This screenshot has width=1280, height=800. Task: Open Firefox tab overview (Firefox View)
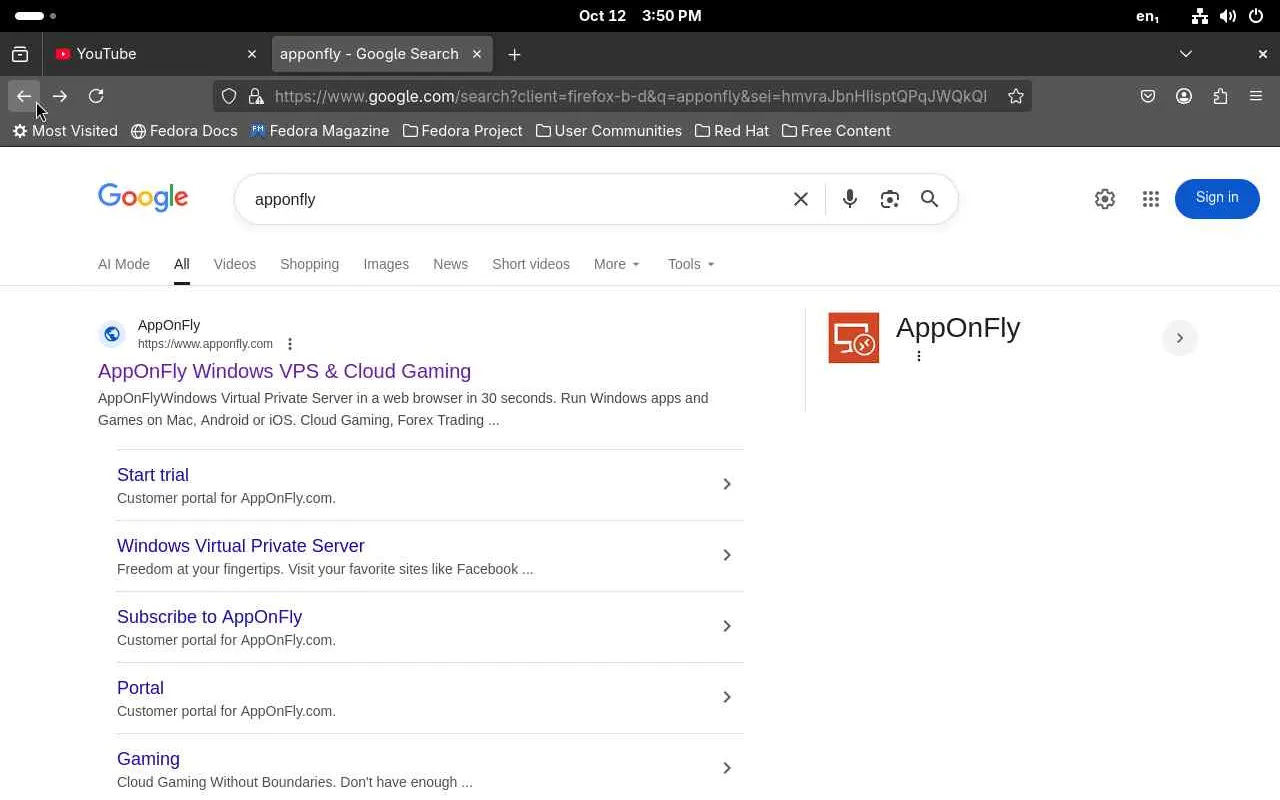[x=20, y=54]
